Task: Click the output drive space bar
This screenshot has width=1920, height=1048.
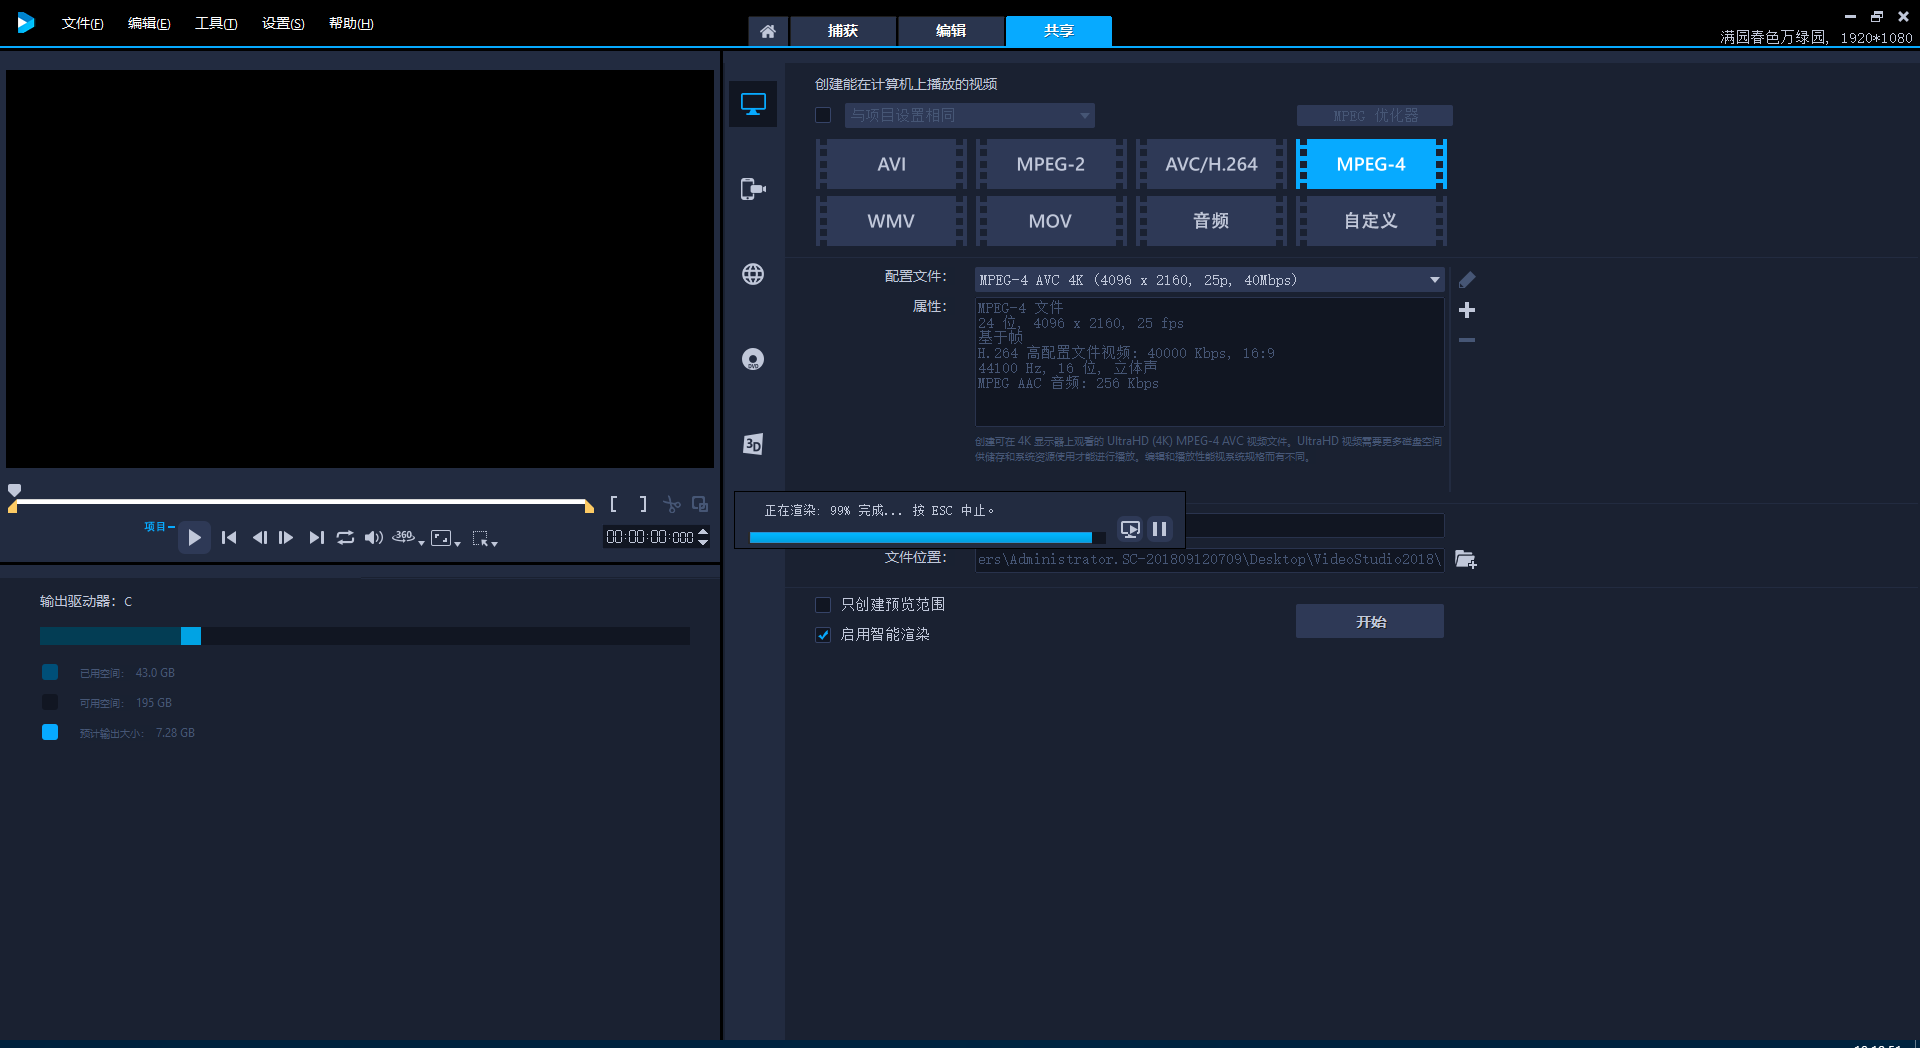Action: pos(365,636)
